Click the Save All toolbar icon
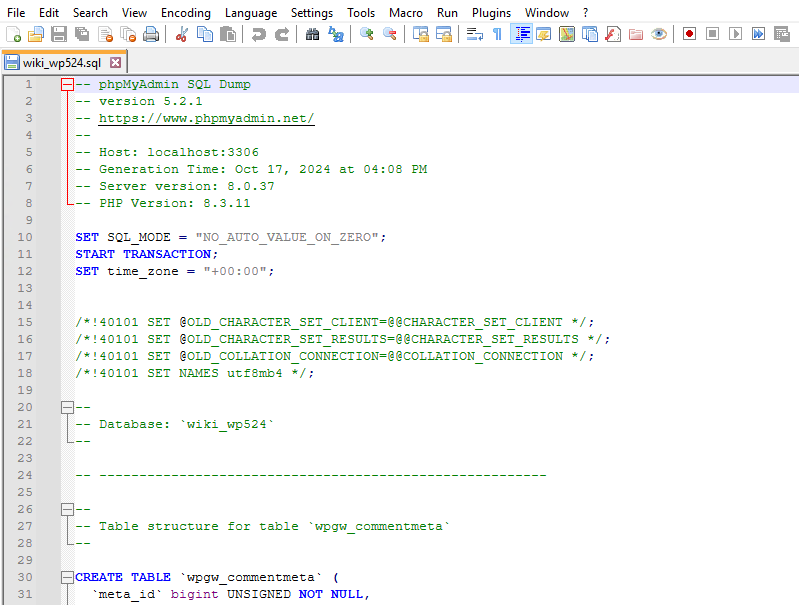Image resolution: width=799 pixels, height=605 pixels. (x=82, y=34)
